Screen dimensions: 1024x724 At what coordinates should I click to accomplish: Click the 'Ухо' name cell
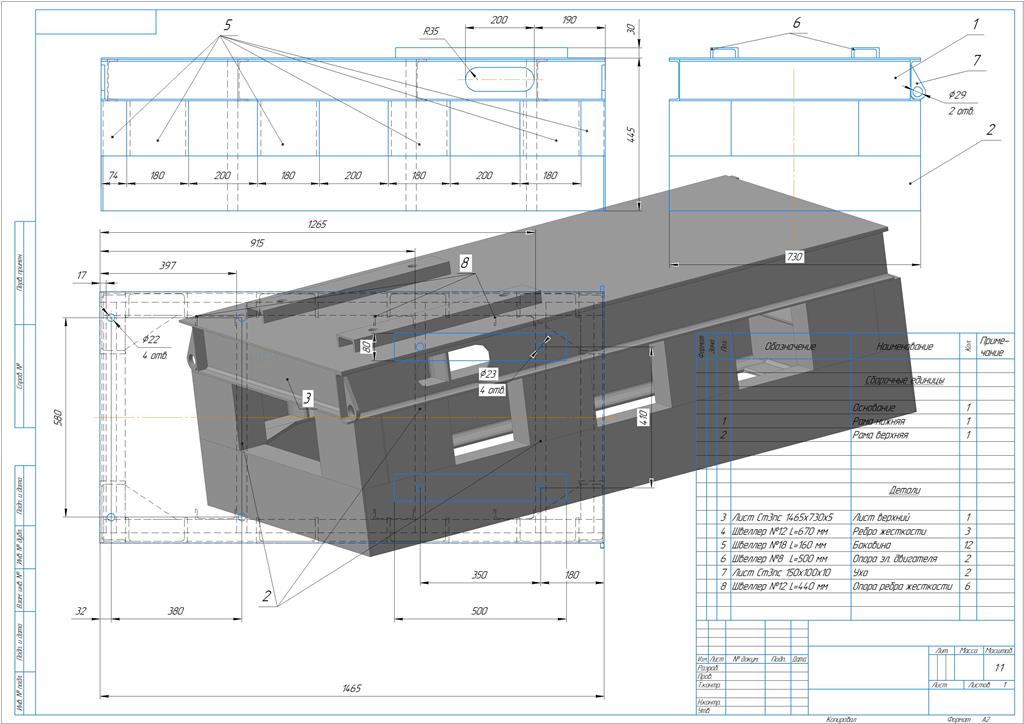pyautogui.click(x=861, y=573)
